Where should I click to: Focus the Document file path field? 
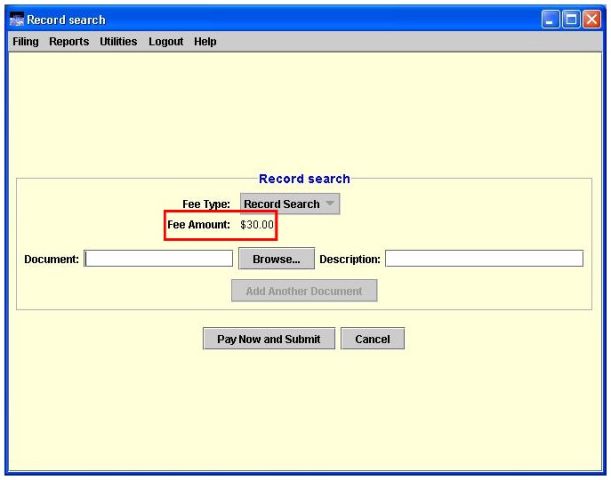point(159,259)
